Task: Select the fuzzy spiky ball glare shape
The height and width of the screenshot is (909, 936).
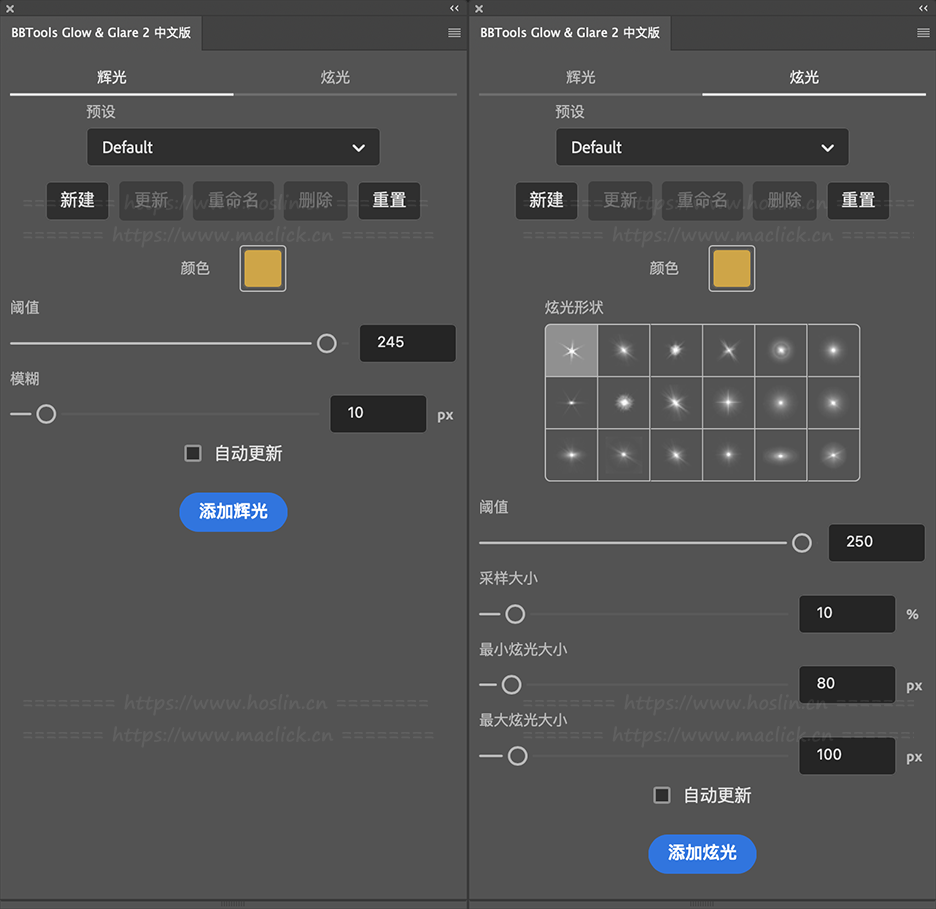Action: coord(624,403)
